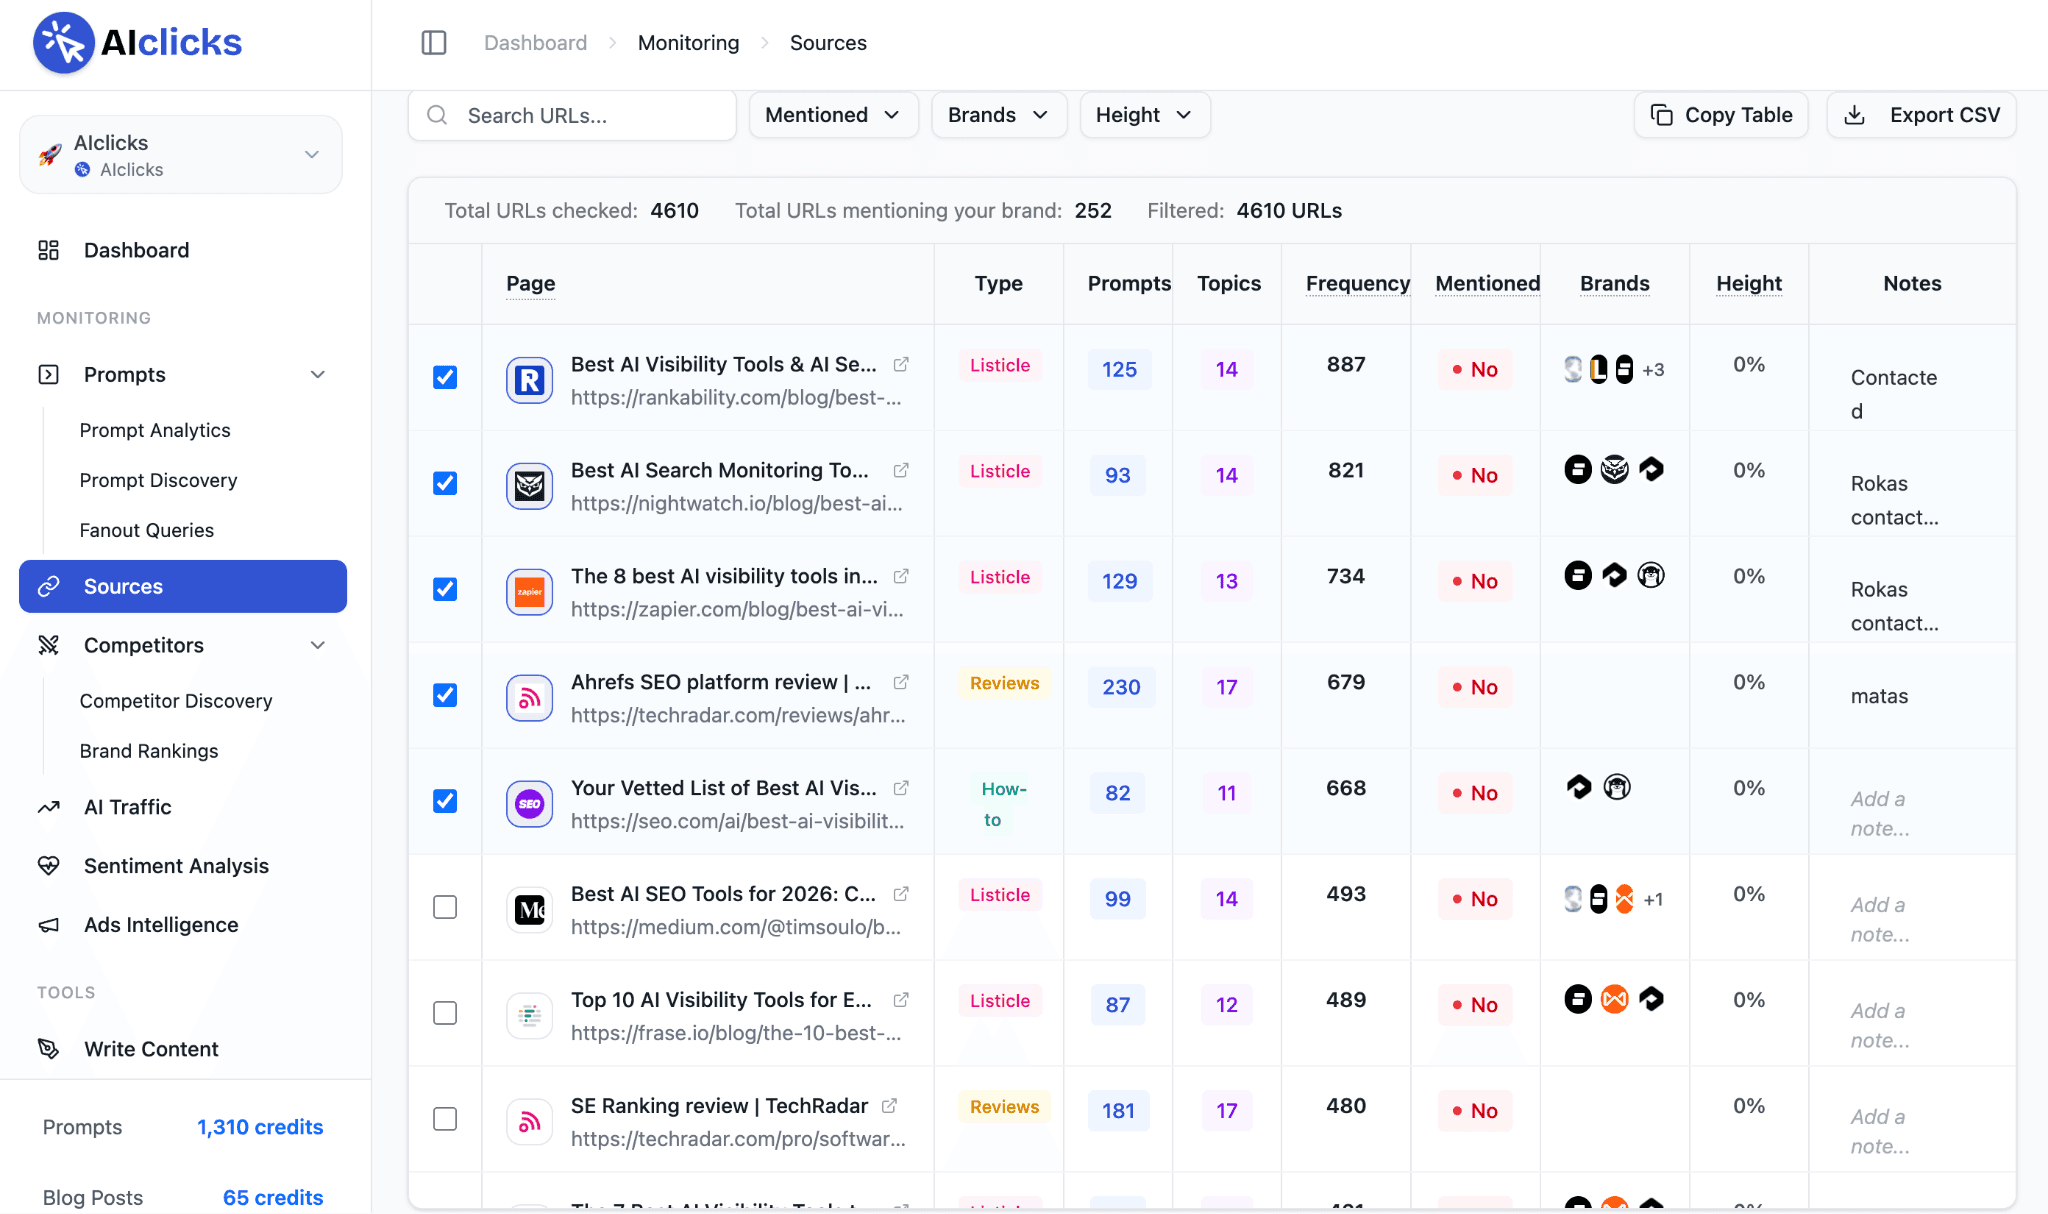Click the Write Content pen icon
Image resolution: width=2048 pixels, height=1214 pixels.
(x=48, y=1049)
